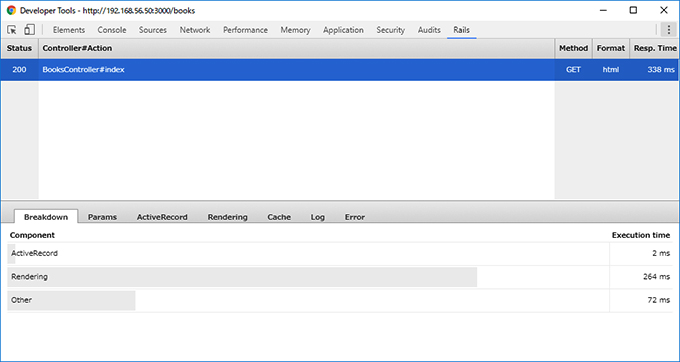Click the 2 ms execution time
Viewport: 680px width, 362px height.
click(661, 254)
